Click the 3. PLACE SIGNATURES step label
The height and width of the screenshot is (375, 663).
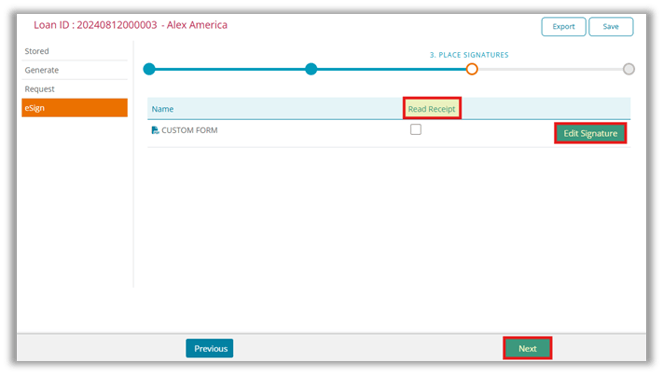click(469, 55)
